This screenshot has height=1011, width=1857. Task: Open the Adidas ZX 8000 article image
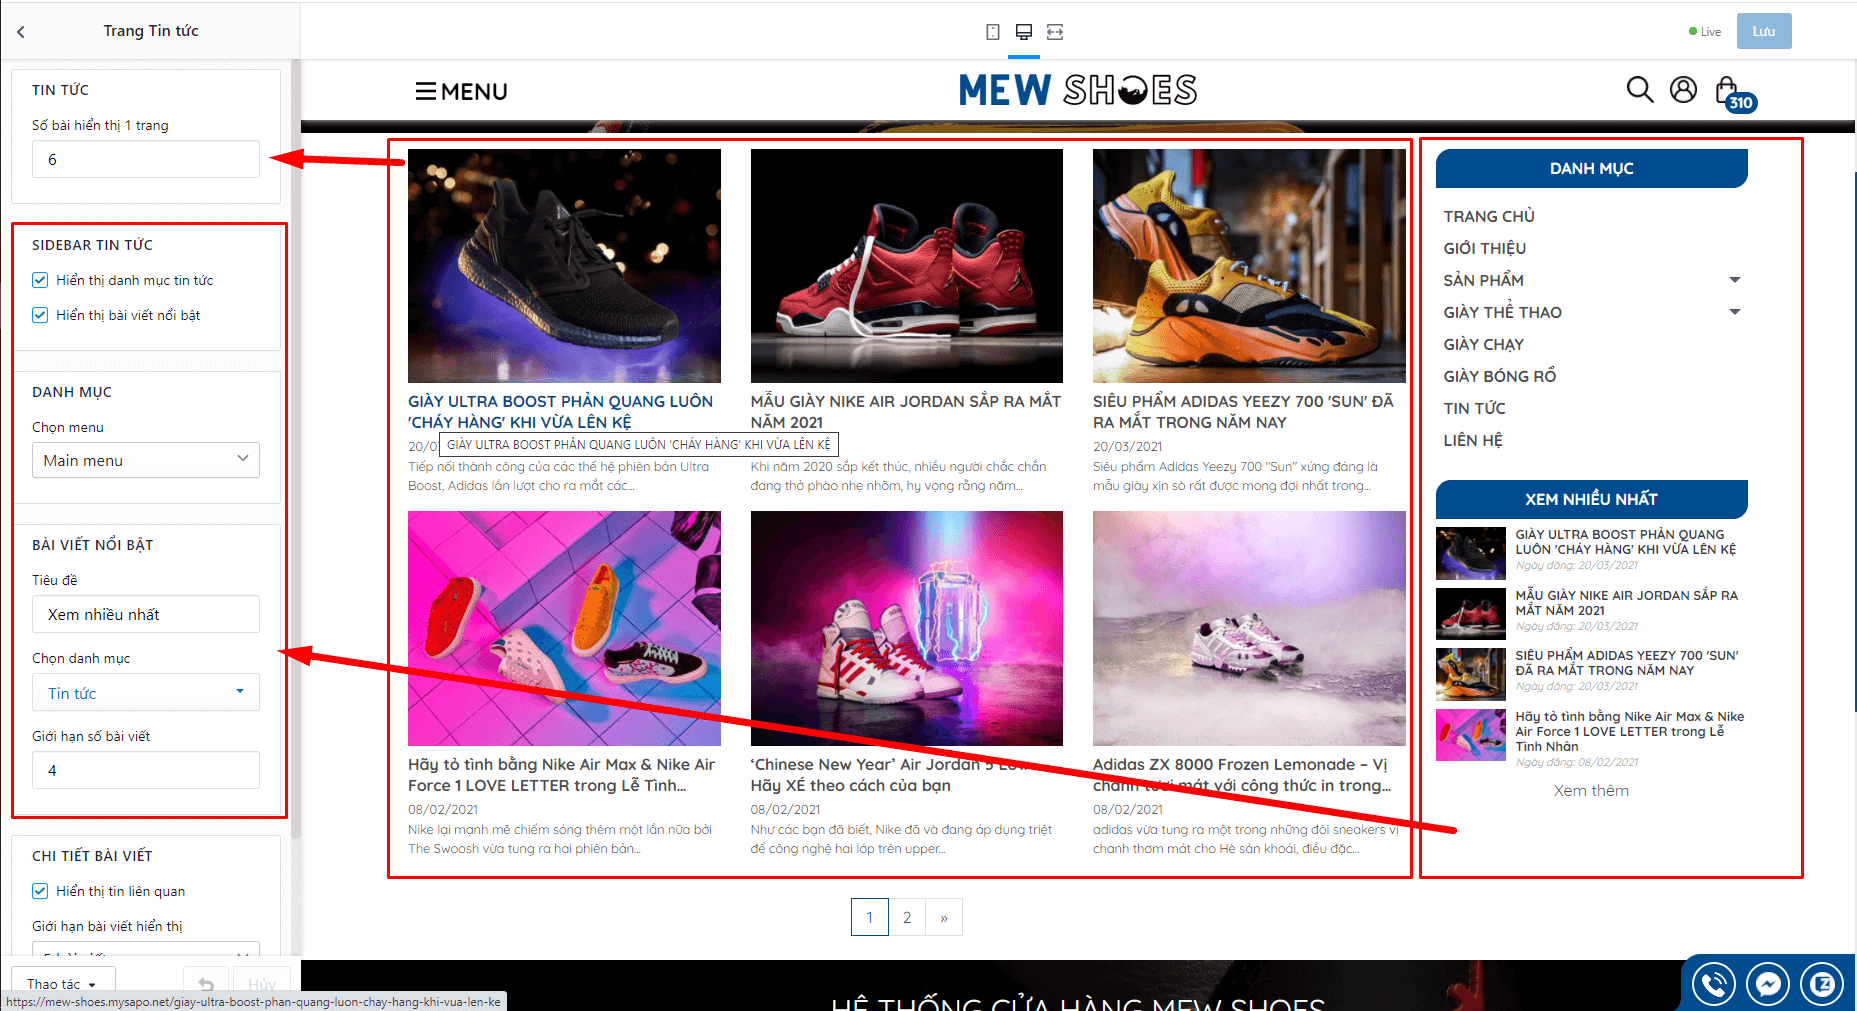pos(1249,628)
